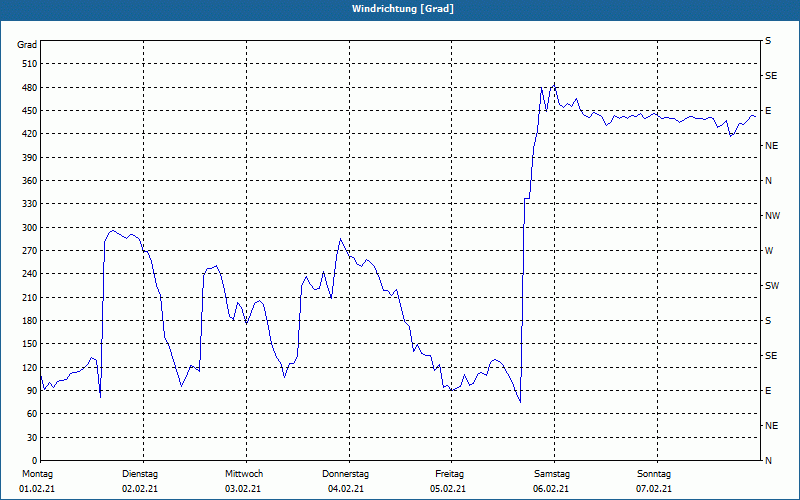Viewport: 800px width, 500px height.
Task: Select the 90 value on the left axis
Action: 32,391
